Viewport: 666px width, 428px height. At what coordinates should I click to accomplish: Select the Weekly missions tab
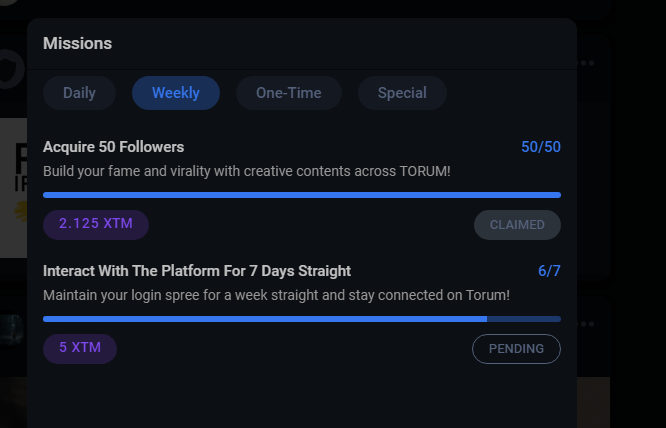[176, 93]
